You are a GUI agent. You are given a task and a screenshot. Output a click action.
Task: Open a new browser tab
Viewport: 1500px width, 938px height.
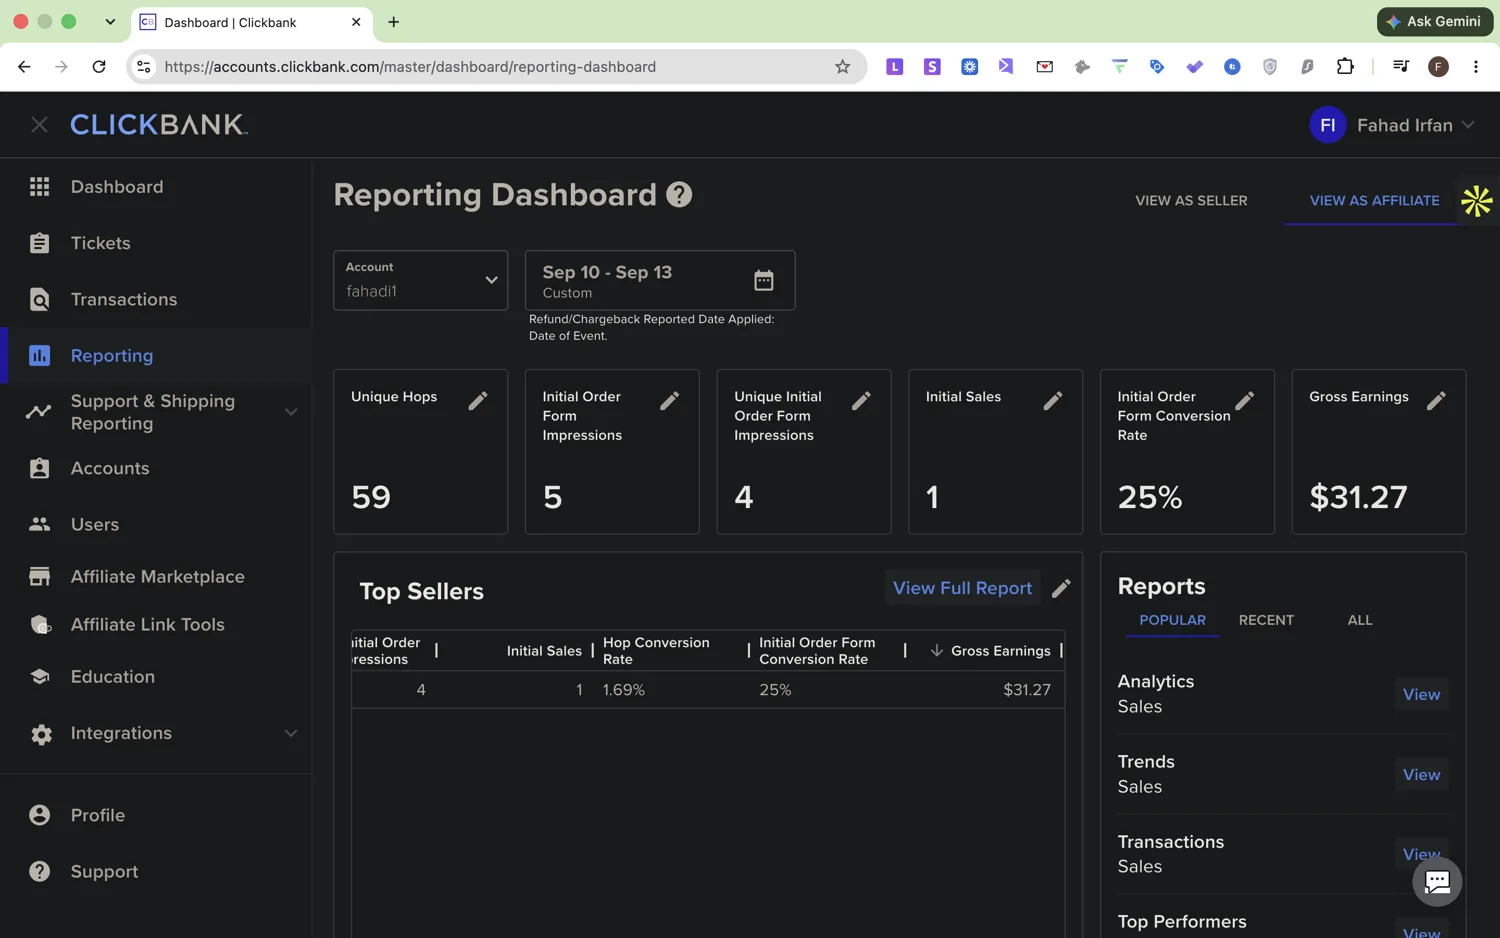(394, 22)
